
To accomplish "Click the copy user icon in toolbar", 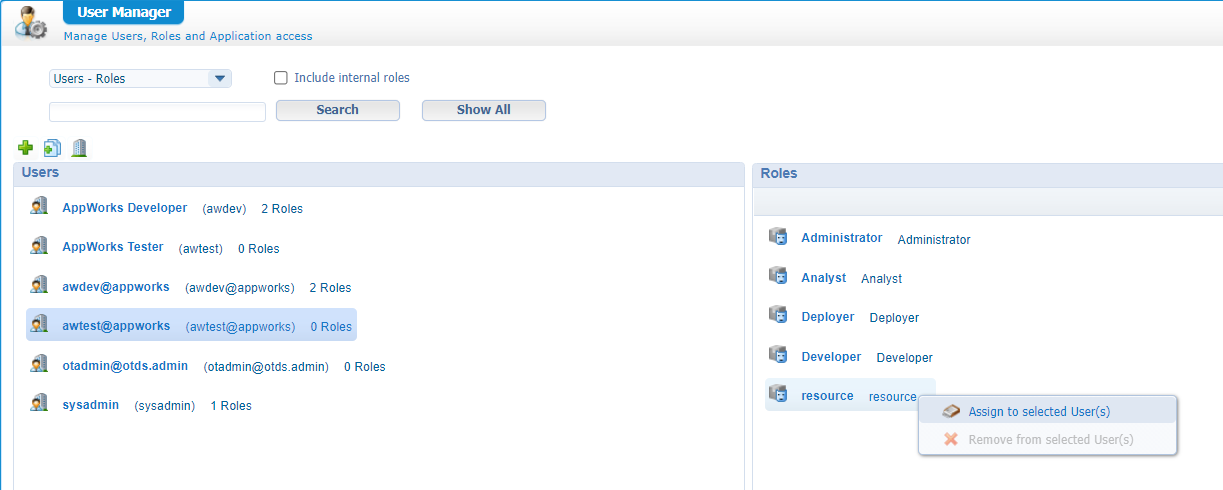I will pos(52,148).
